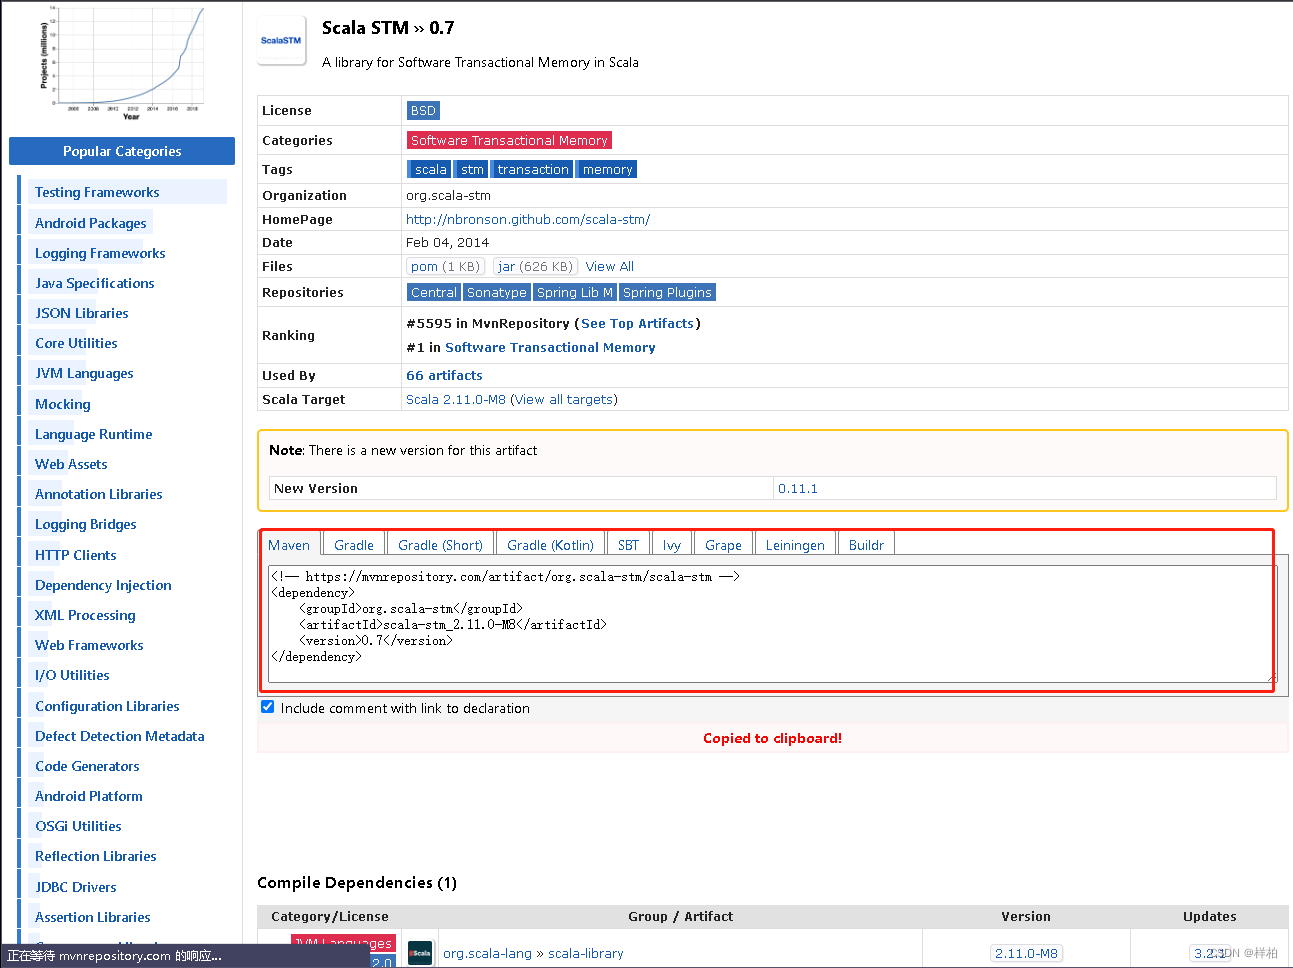Viewport: 1293px width, 968px height.
Task: Open the Logging Frameworks category
Action: pos(100,254)
